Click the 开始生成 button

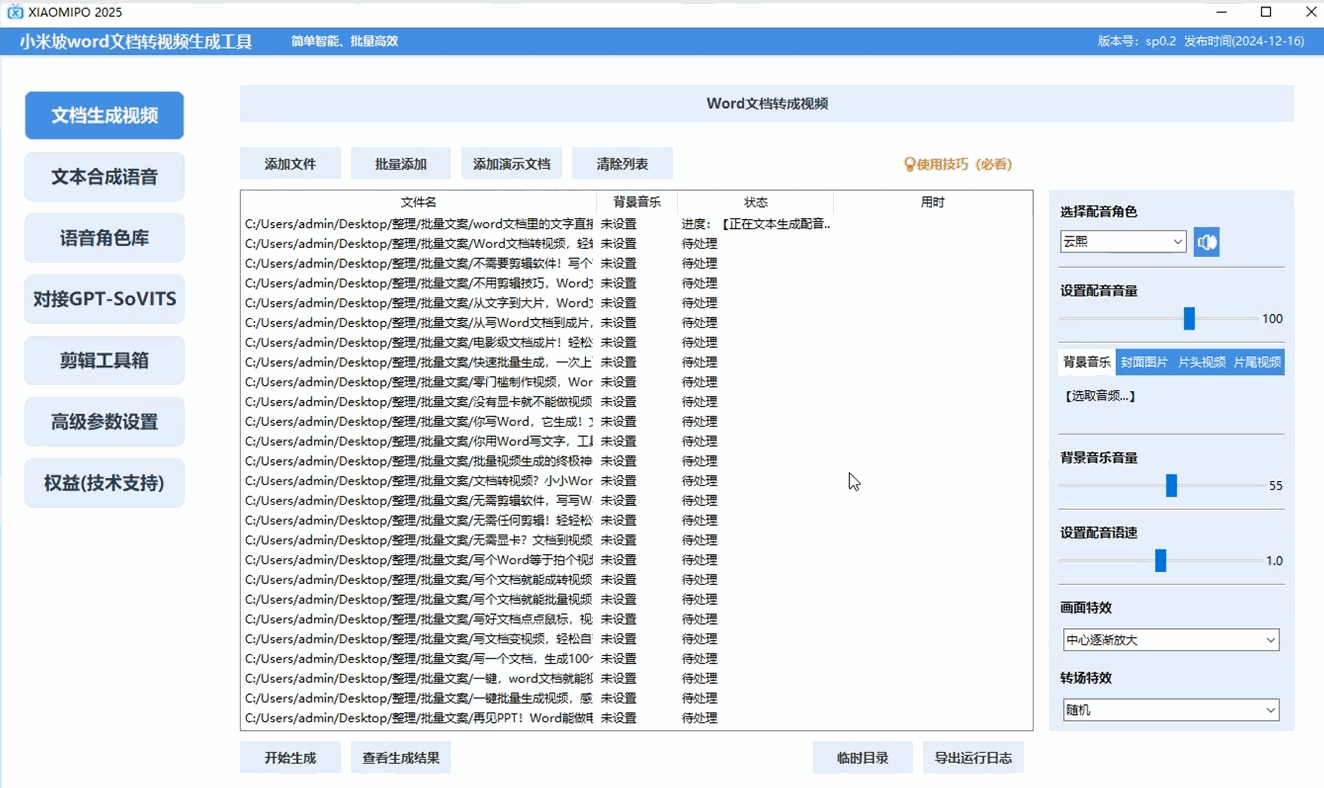coord(290,758)
